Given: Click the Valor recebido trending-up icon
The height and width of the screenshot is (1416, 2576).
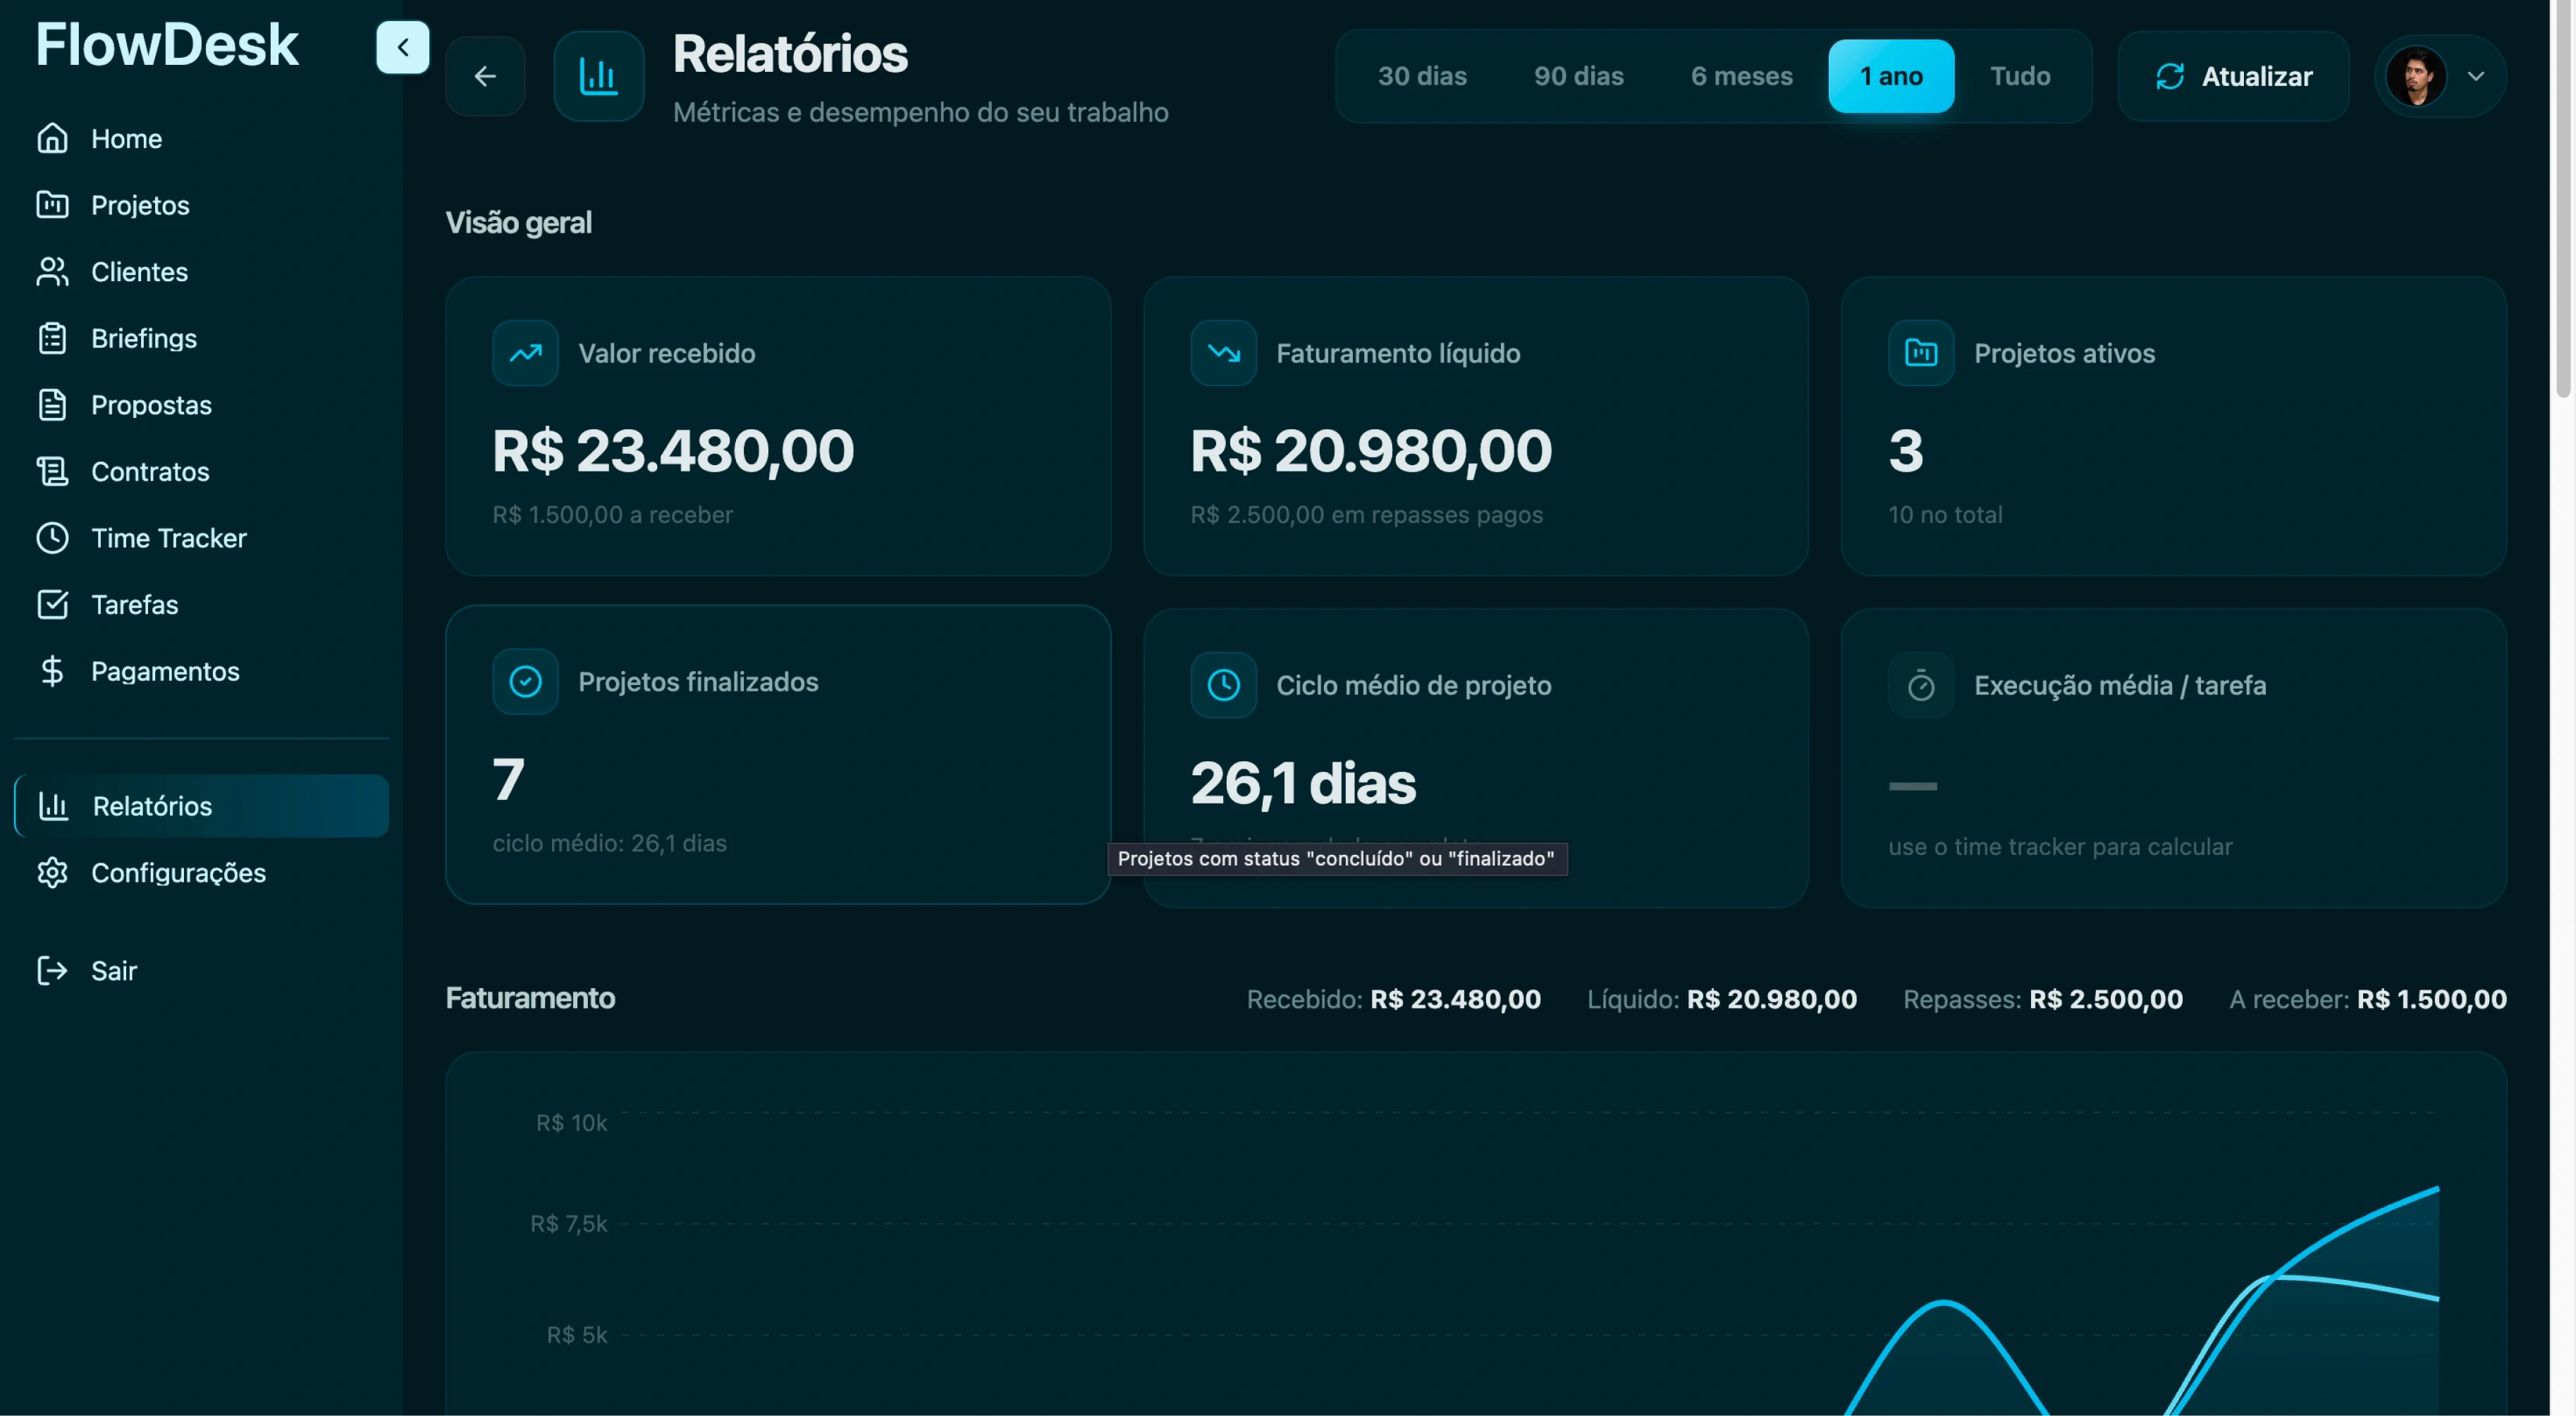Looking at the screenshot, I should pyautogui.click(x=525, y=352).
